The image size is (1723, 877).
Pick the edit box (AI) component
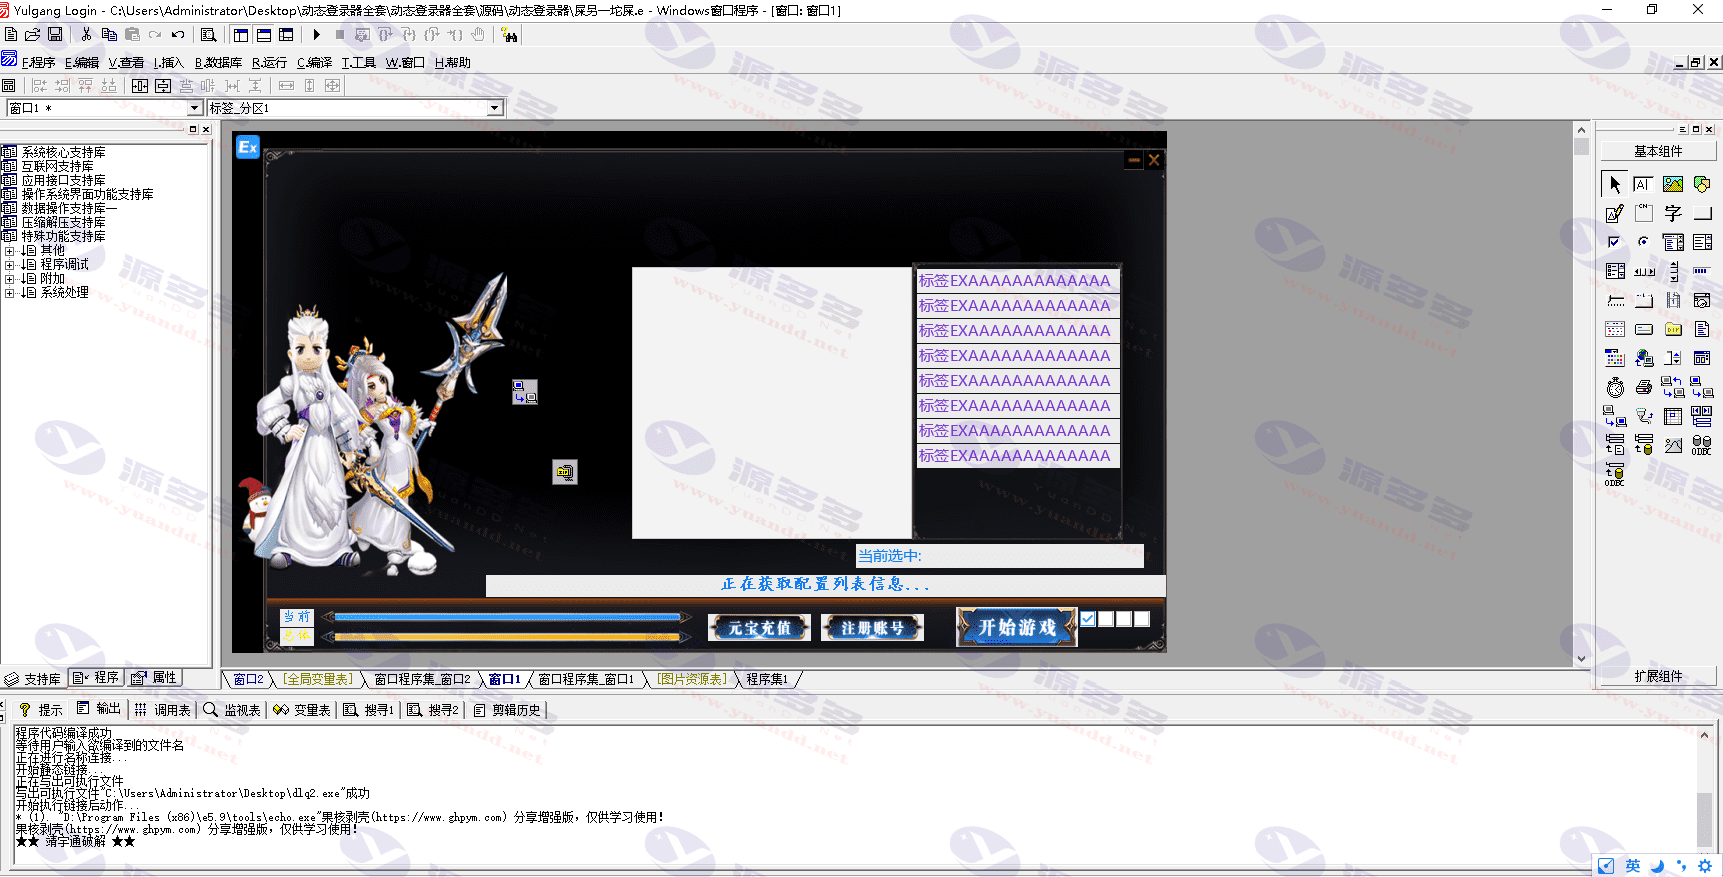(x=1643, y=184)
